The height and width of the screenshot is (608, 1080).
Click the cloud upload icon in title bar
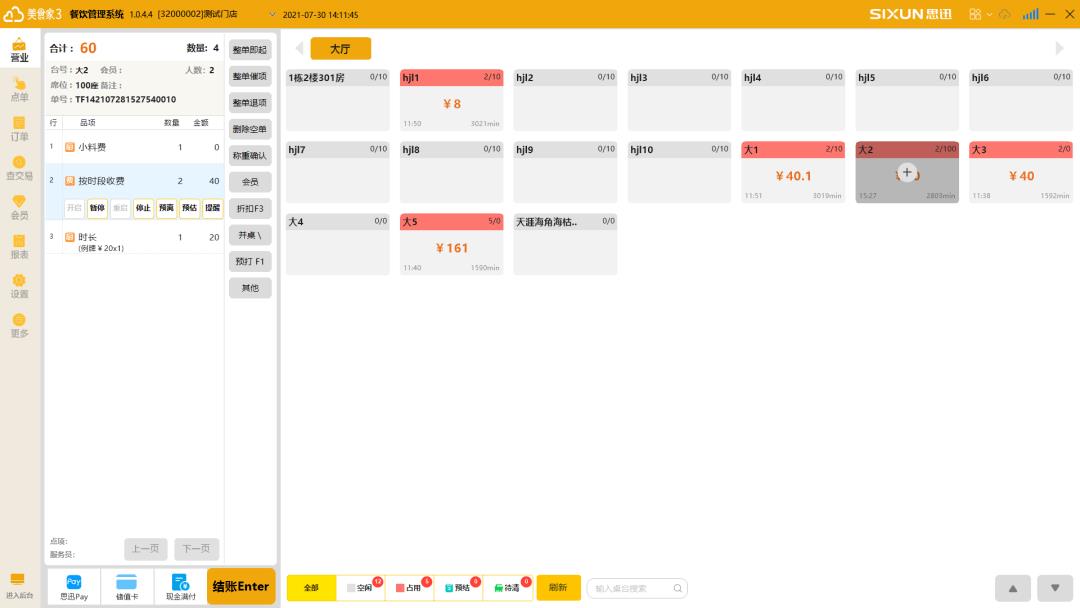[x=1005, y=14]
